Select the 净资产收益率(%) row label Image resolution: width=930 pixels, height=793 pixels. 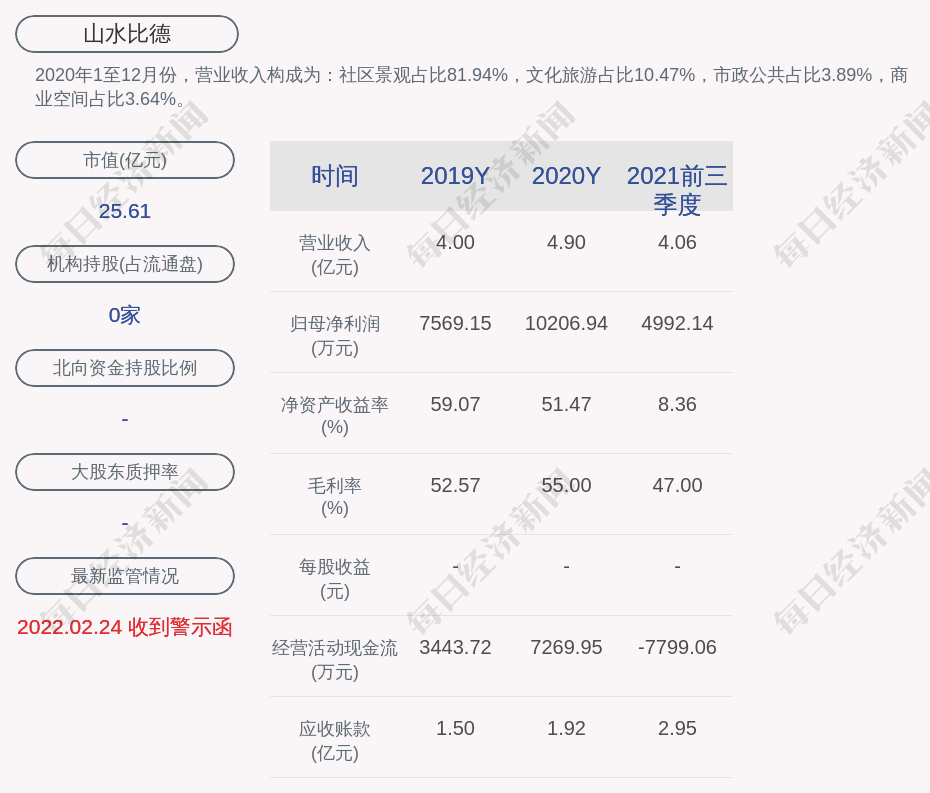[x=335, y=416]
